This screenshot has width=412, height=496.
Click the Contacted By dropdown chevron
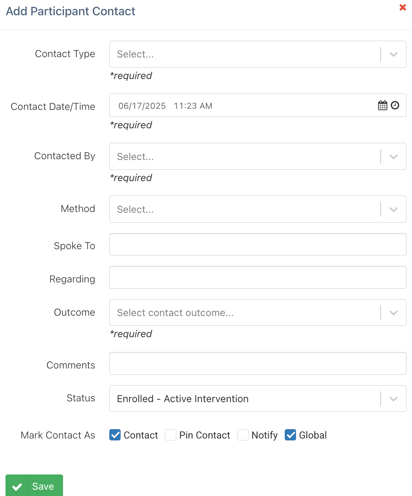(x=394, y=157)
